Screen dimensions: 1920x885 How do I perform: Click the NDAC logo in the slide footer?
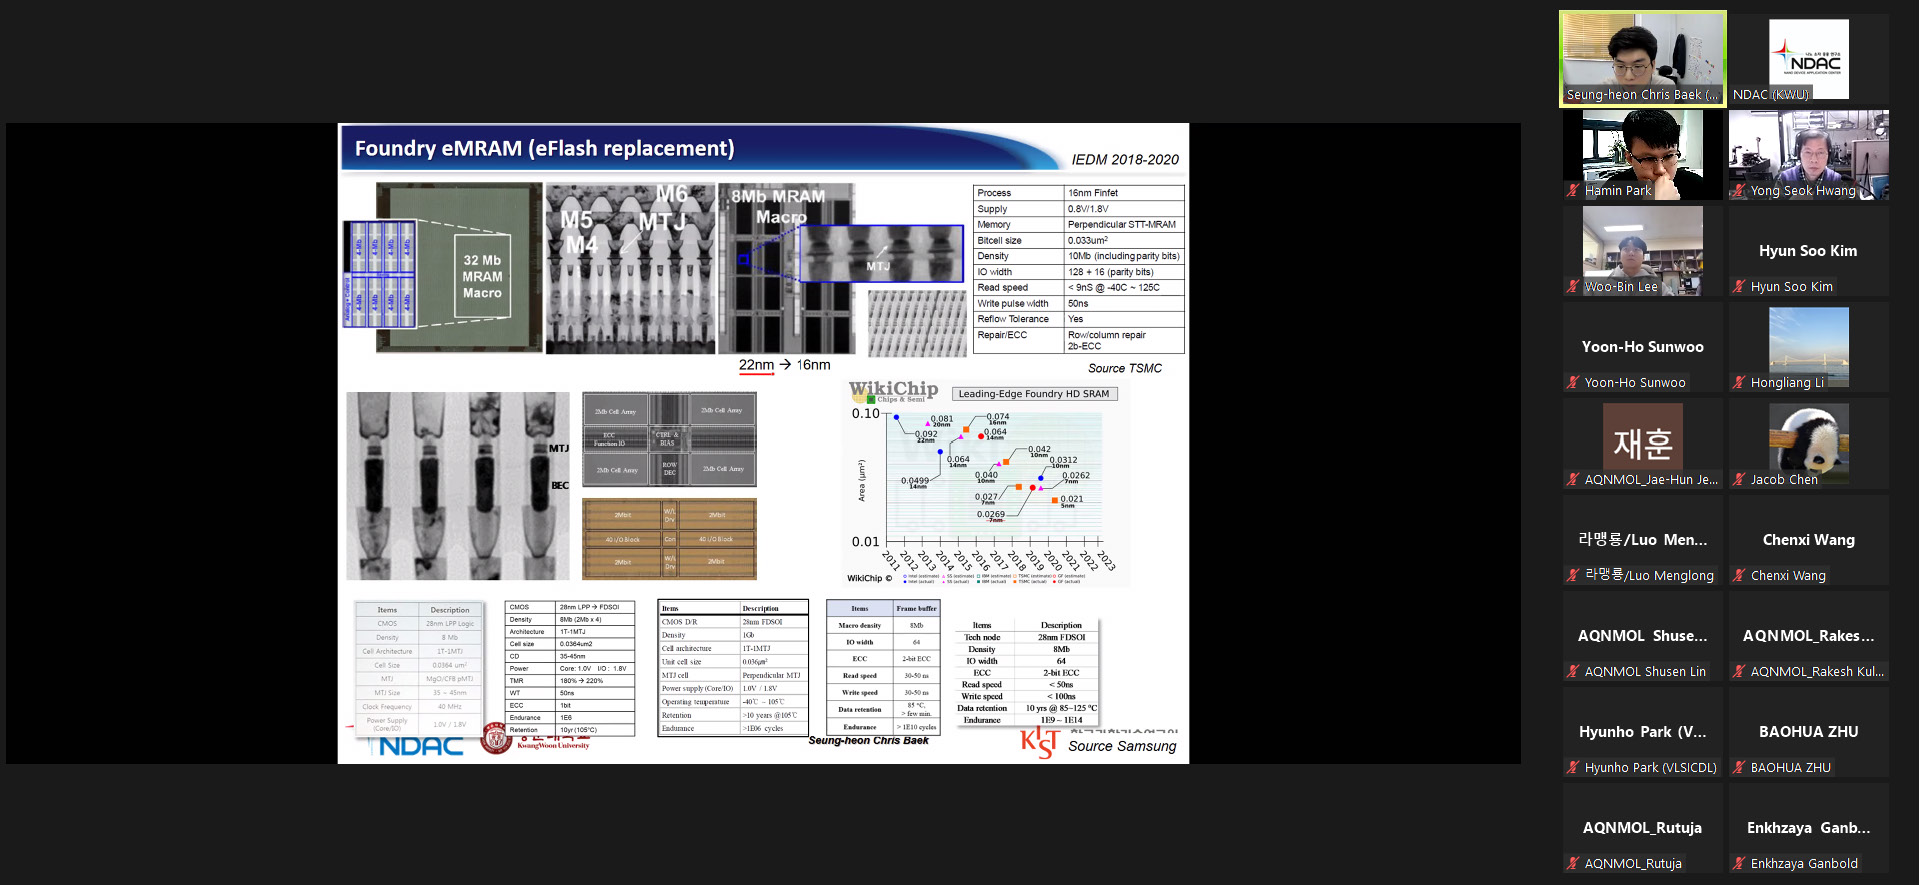coord(421,746)
